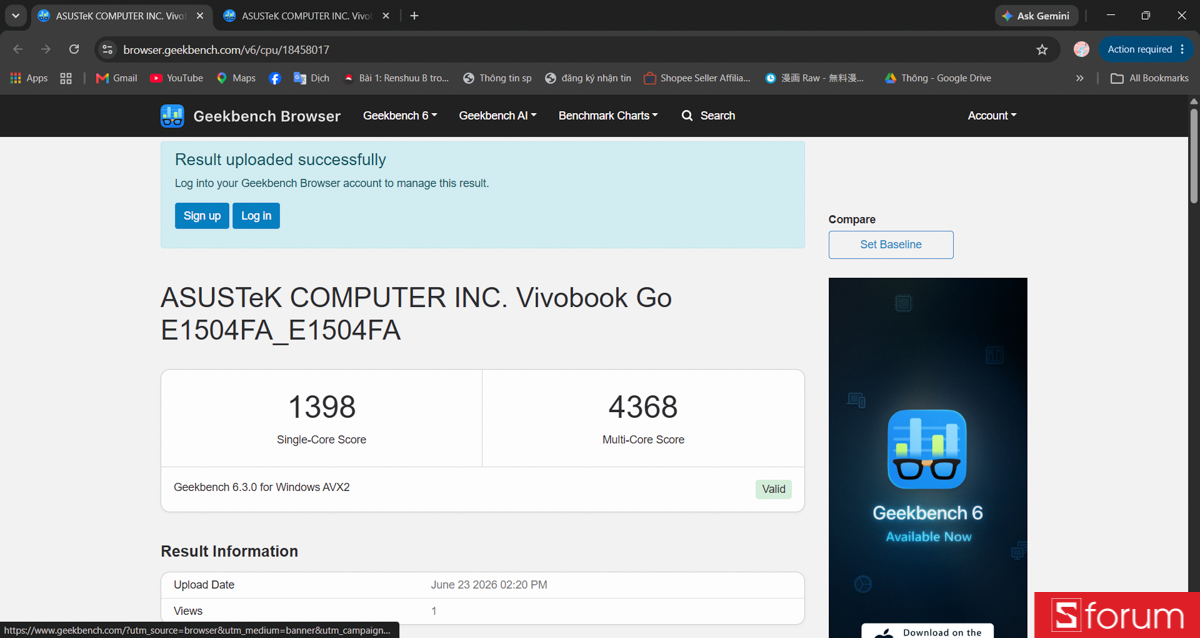Open the Thông - Google Drive bookmark
The image size is (1200, 638).
click(938, 78)
